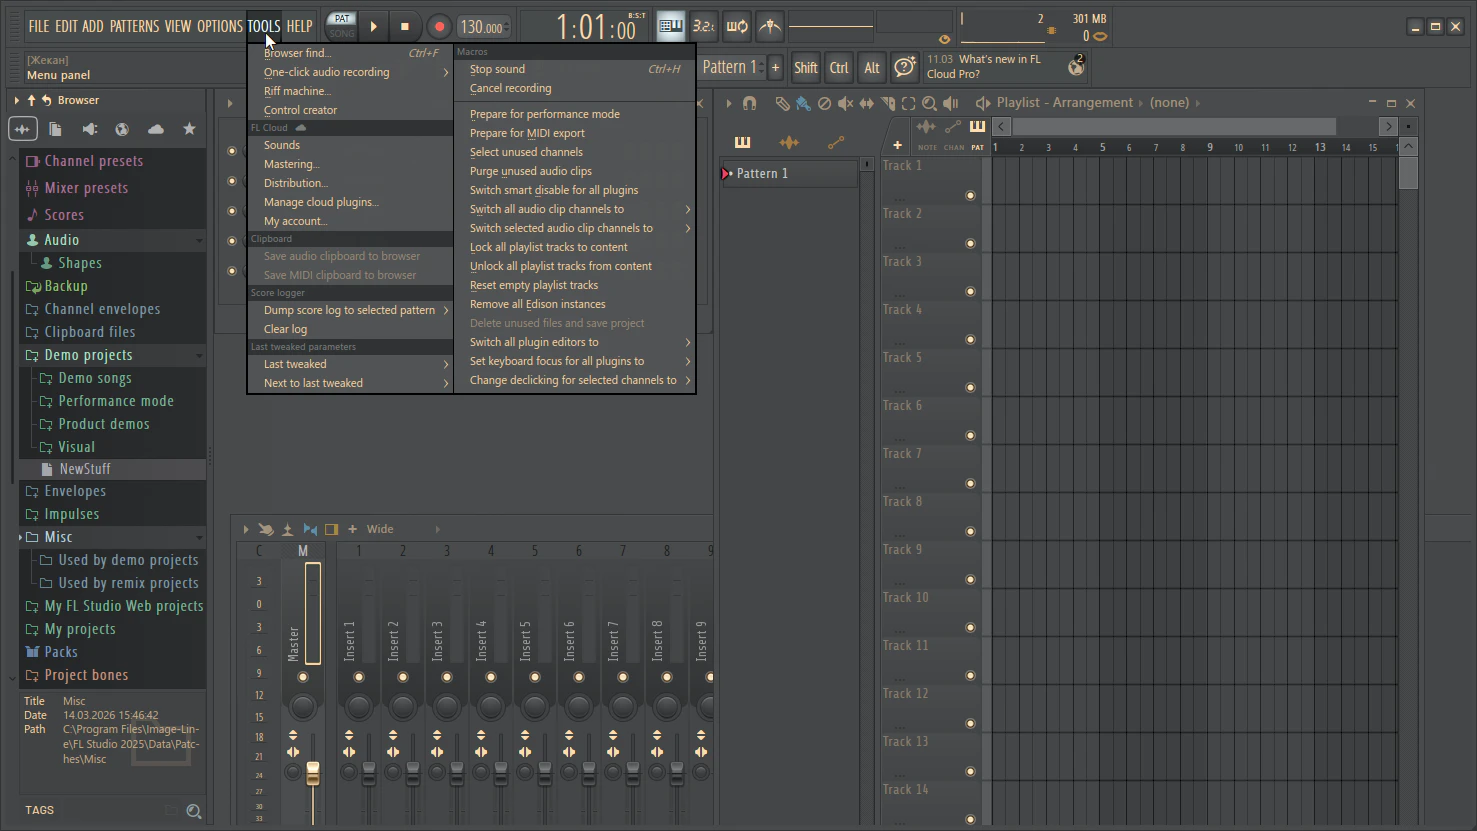The image size is (1477, 831).
Task: Toggle PAT/SONG mode switch
Action: point(342,26)
